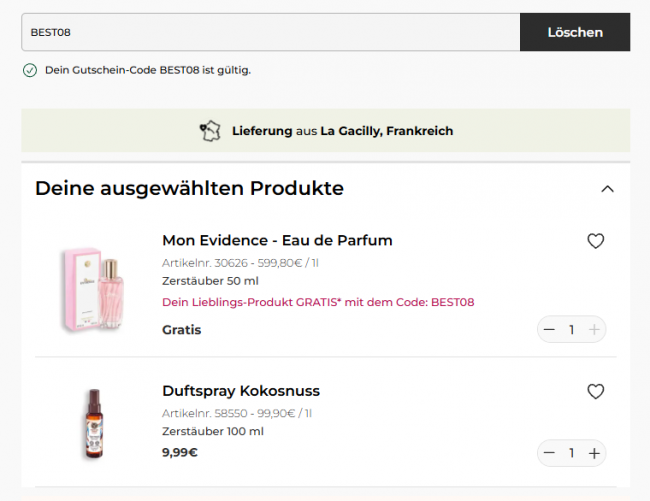
Task: Add Mon Evidence perfume to wishlist heart
Action: (x=595, y=241)
